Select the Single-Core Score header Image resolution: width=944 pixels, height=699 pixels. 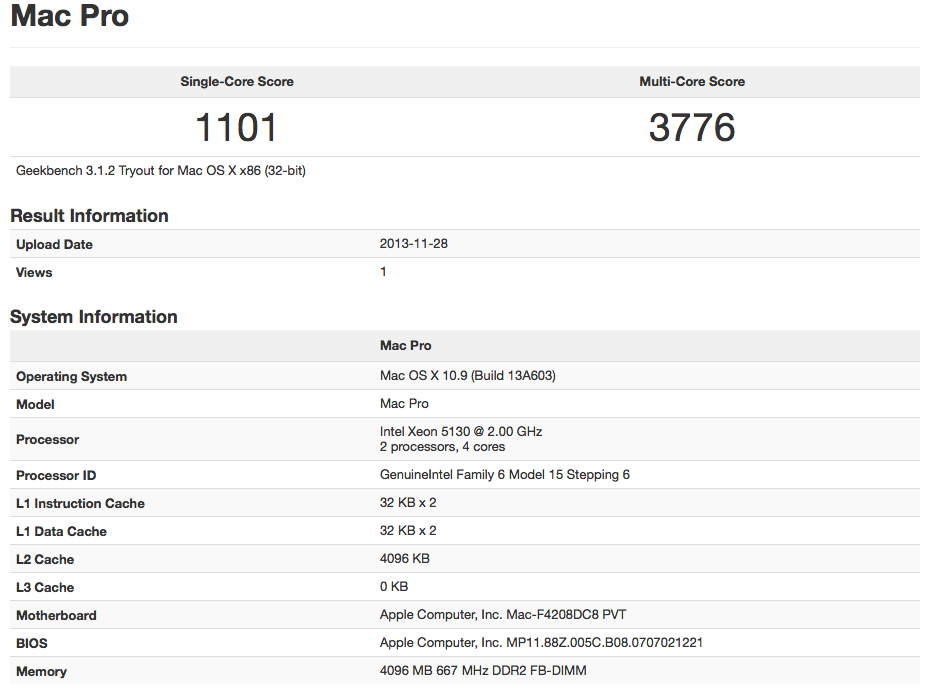coord(237,82)
